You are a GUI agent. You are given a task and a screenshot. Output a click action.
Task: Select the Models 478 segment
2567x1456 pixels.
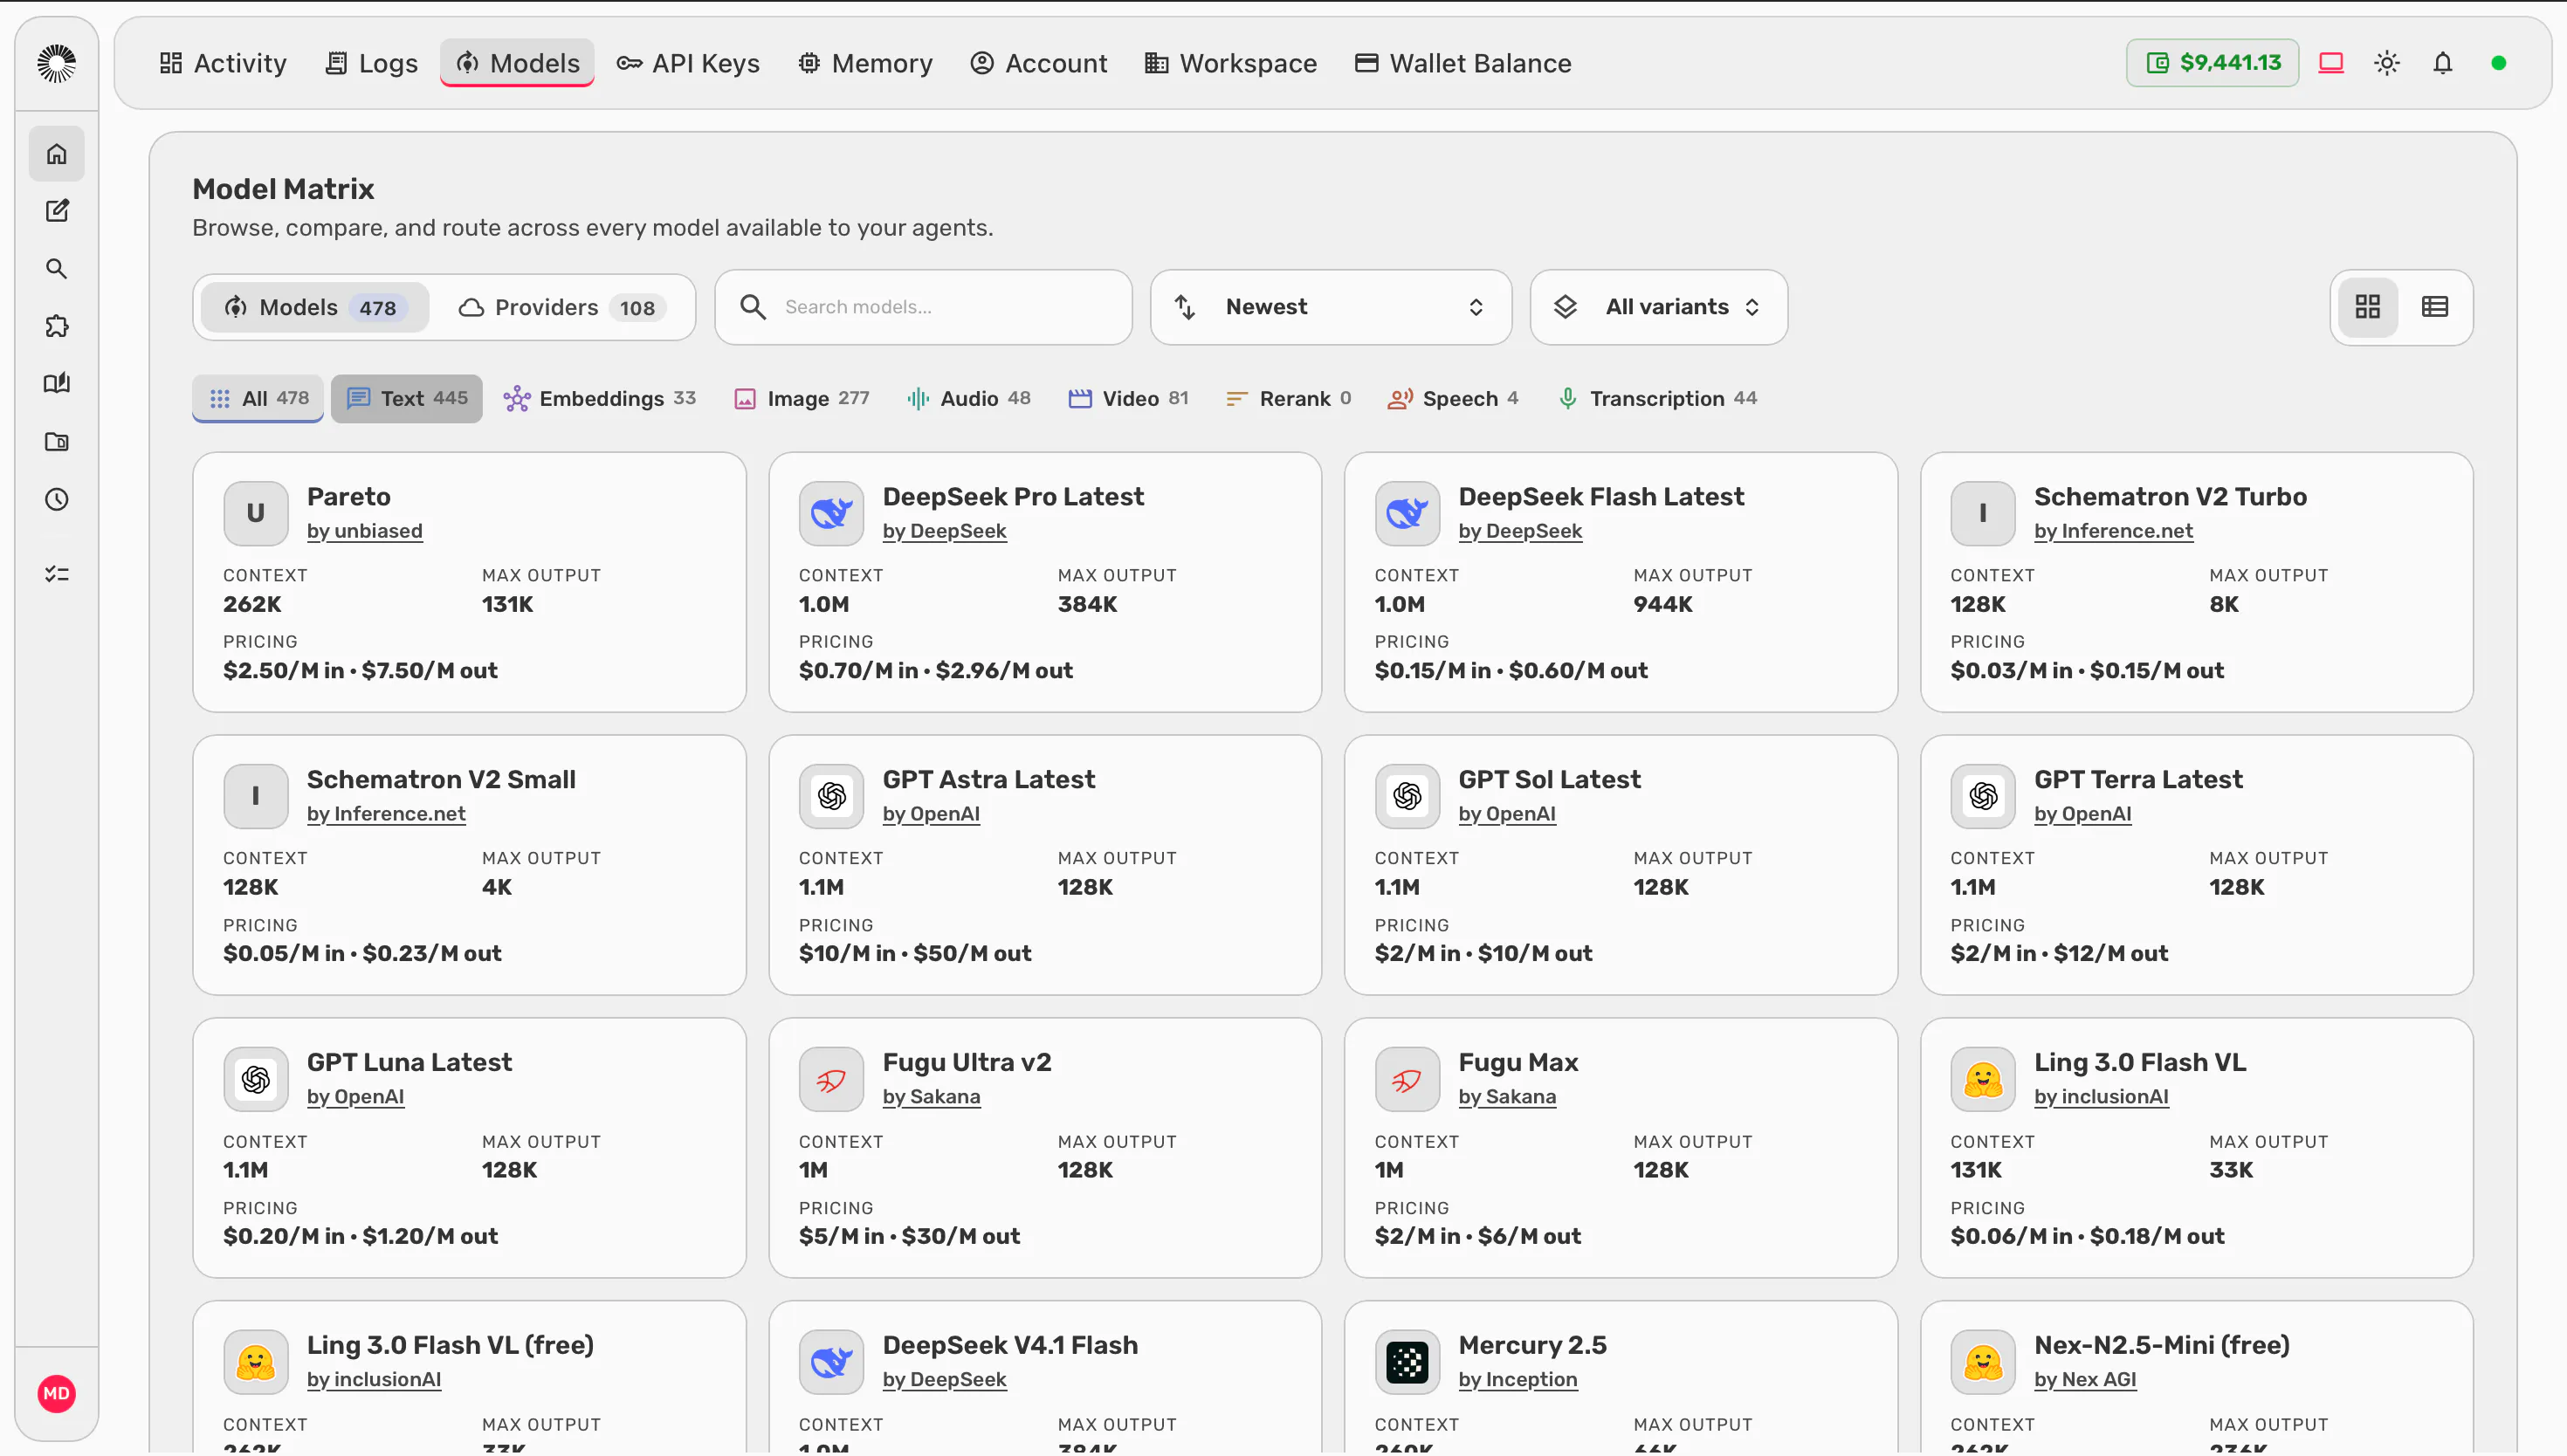(x=315, y=307)
